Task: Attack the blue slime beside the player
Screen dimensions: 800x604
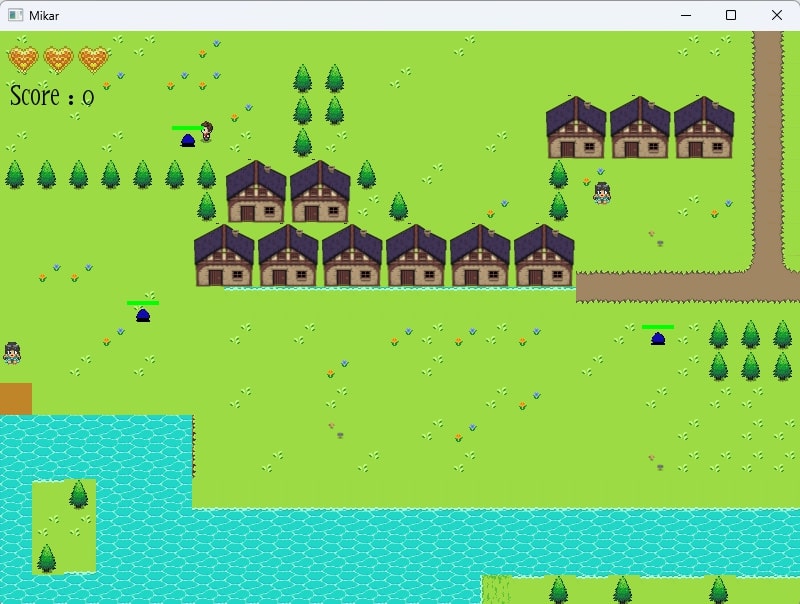Action: pyautogui.click(x=188, y=140)
